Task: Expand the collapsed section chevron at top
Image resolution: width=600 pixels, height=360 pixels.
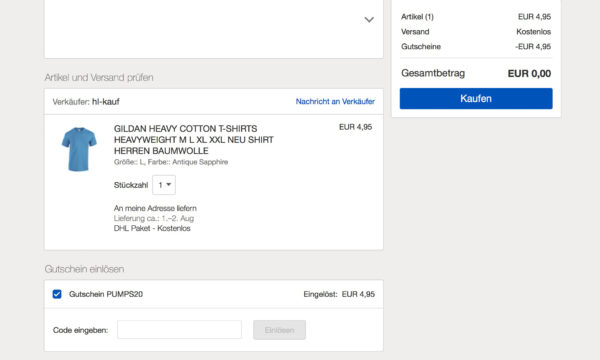Action: click(x=369, y=20)
